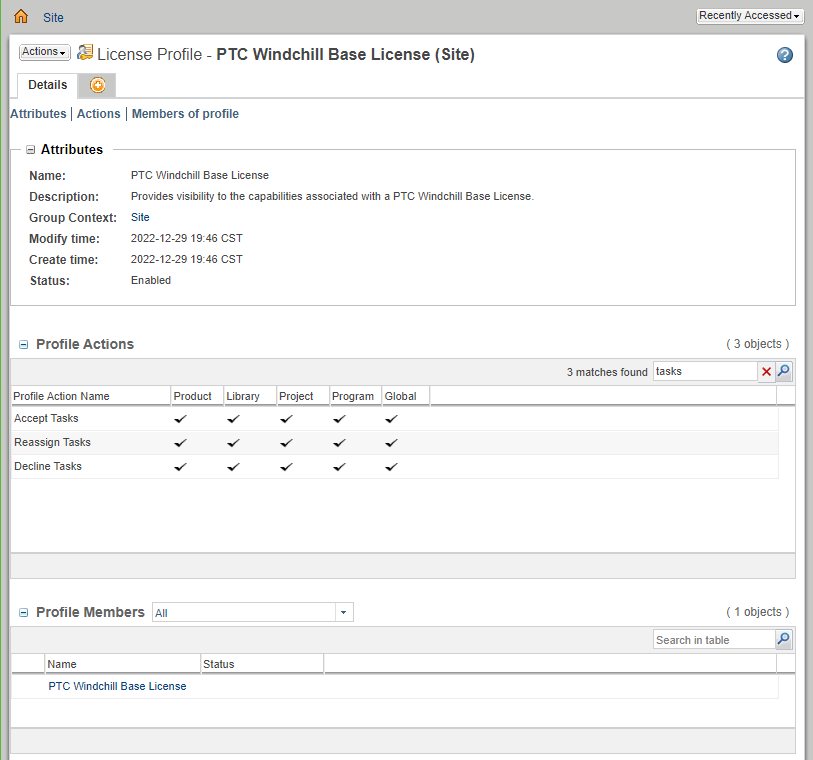Open the Actions dropdown menu
Screen dimensions: 813x760
44,52
